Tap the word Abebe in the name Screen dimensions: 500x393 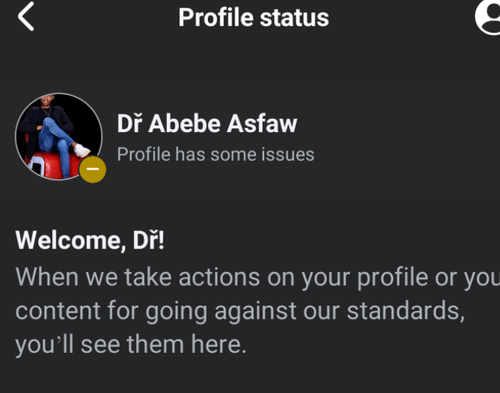[x=185, y=124]
